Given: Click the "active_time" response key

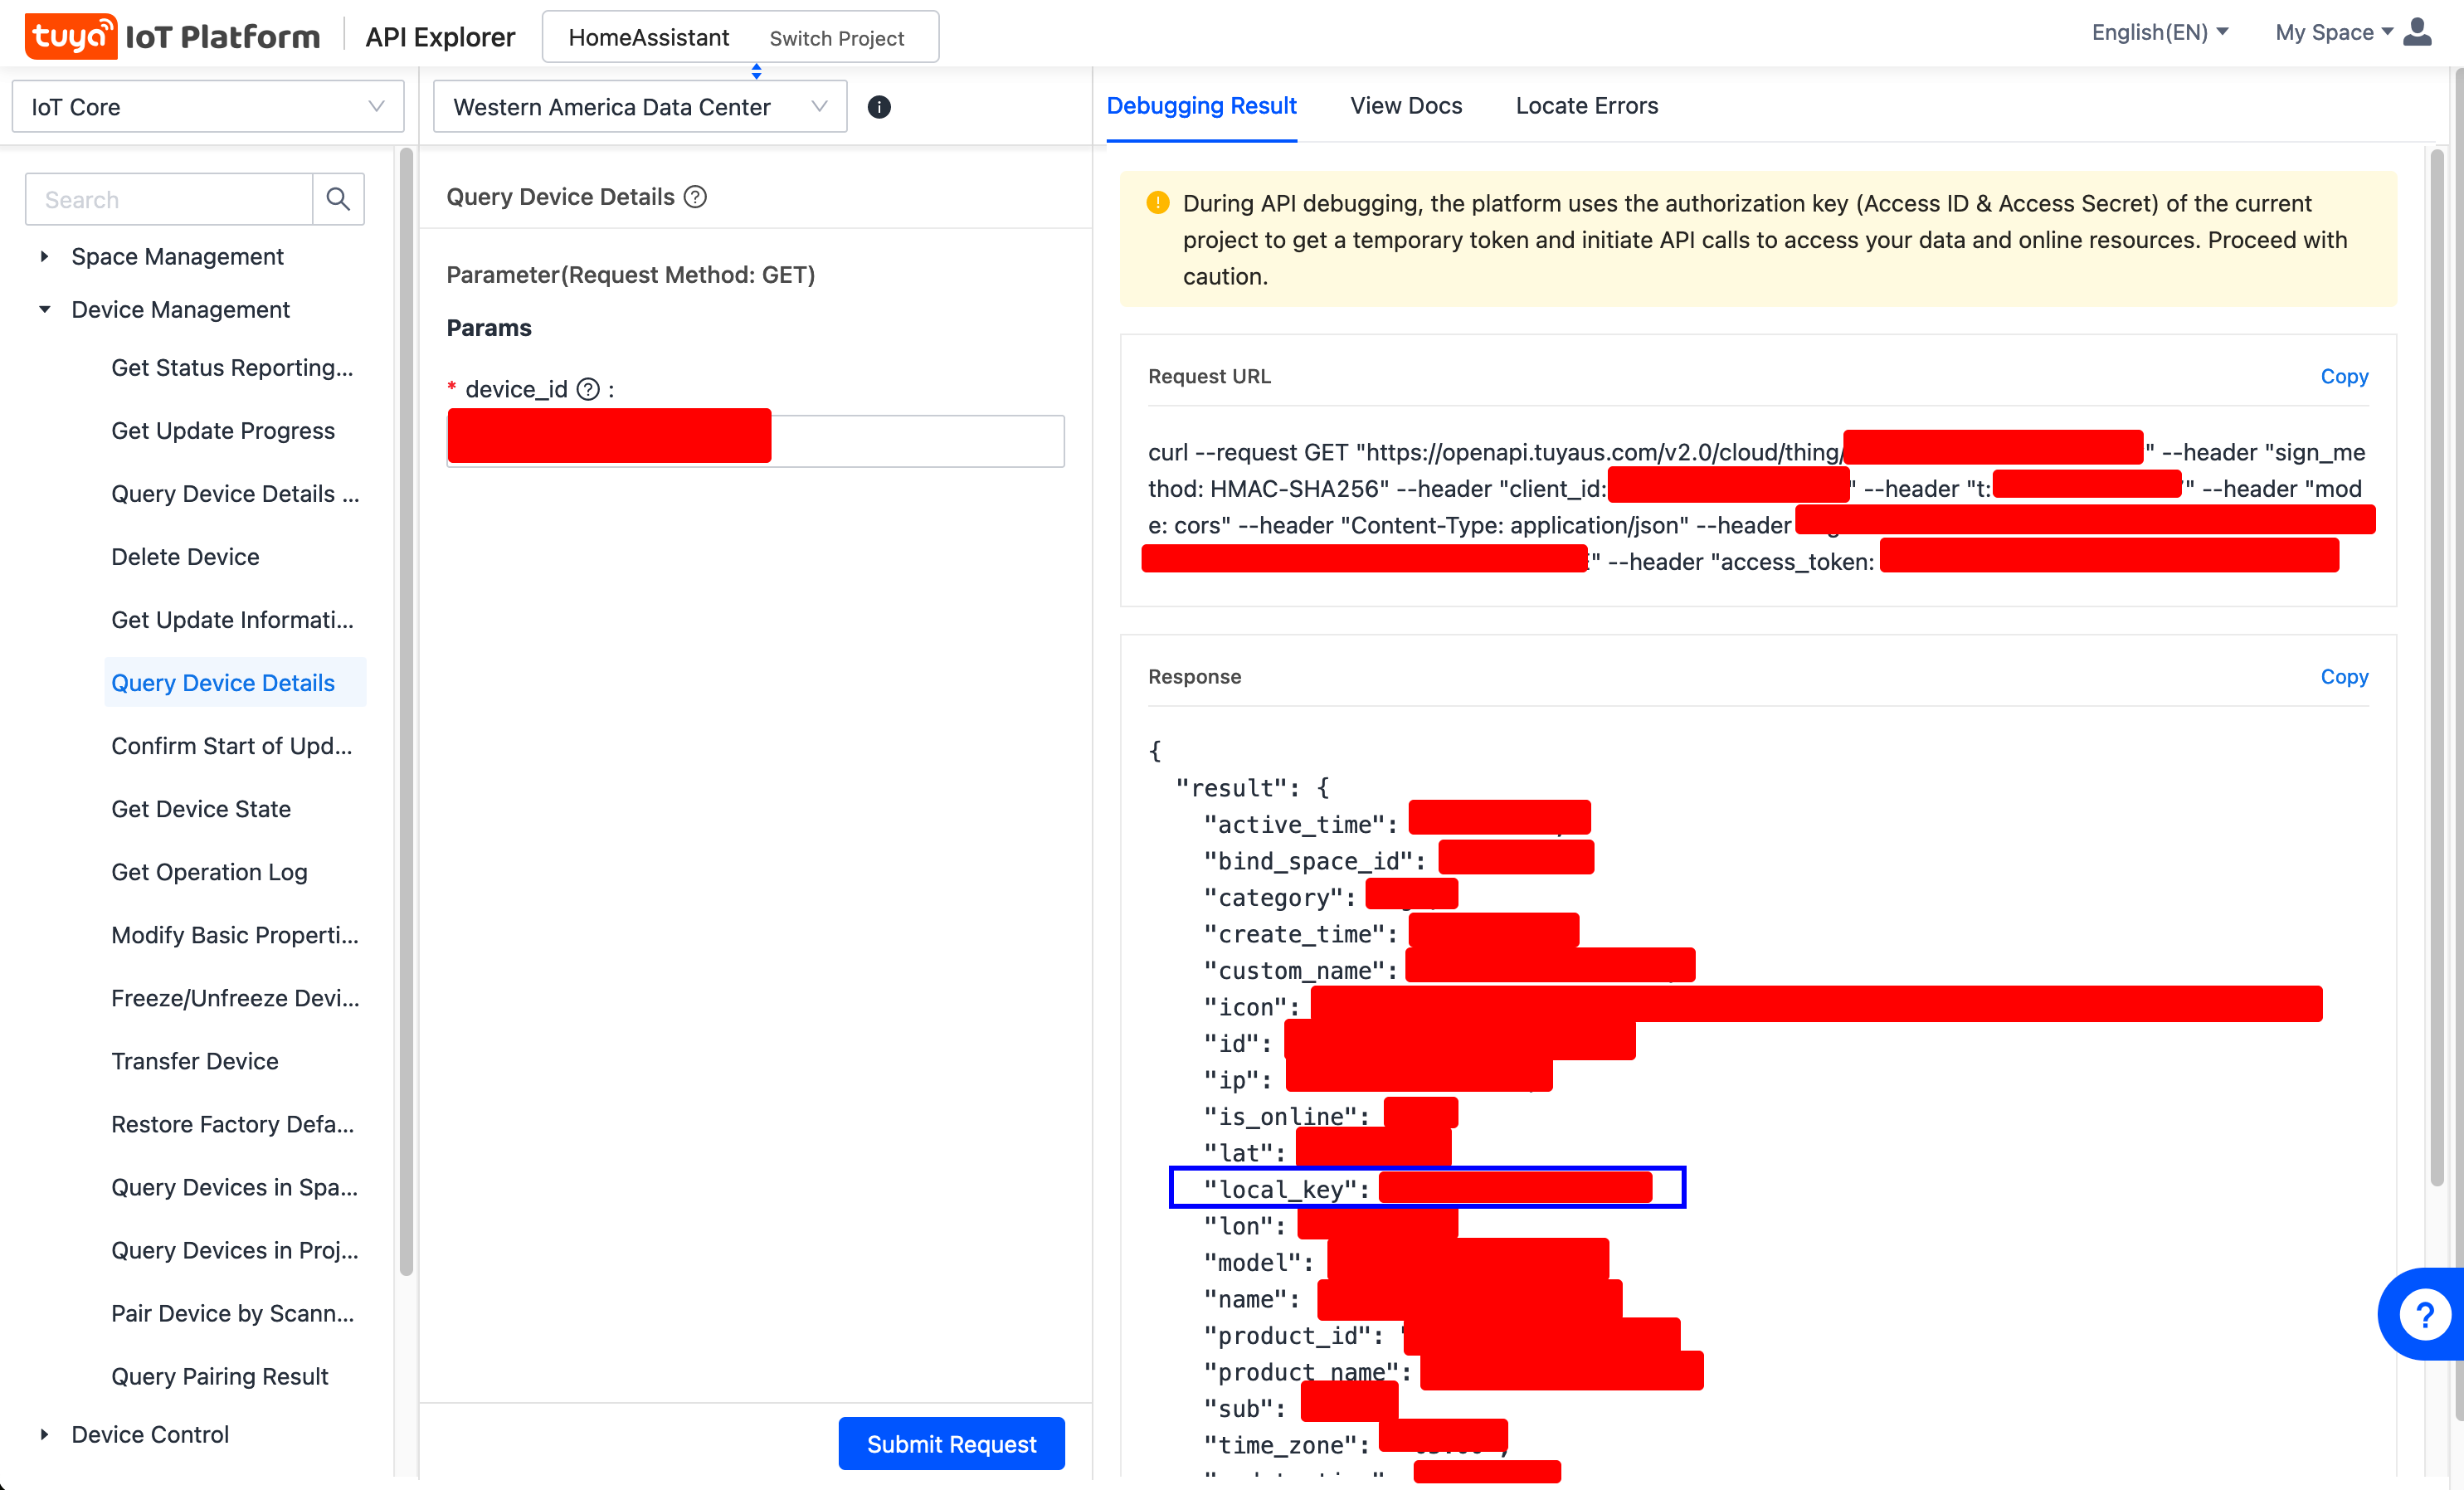Looking at the screenshot, I should point(1300,824).
